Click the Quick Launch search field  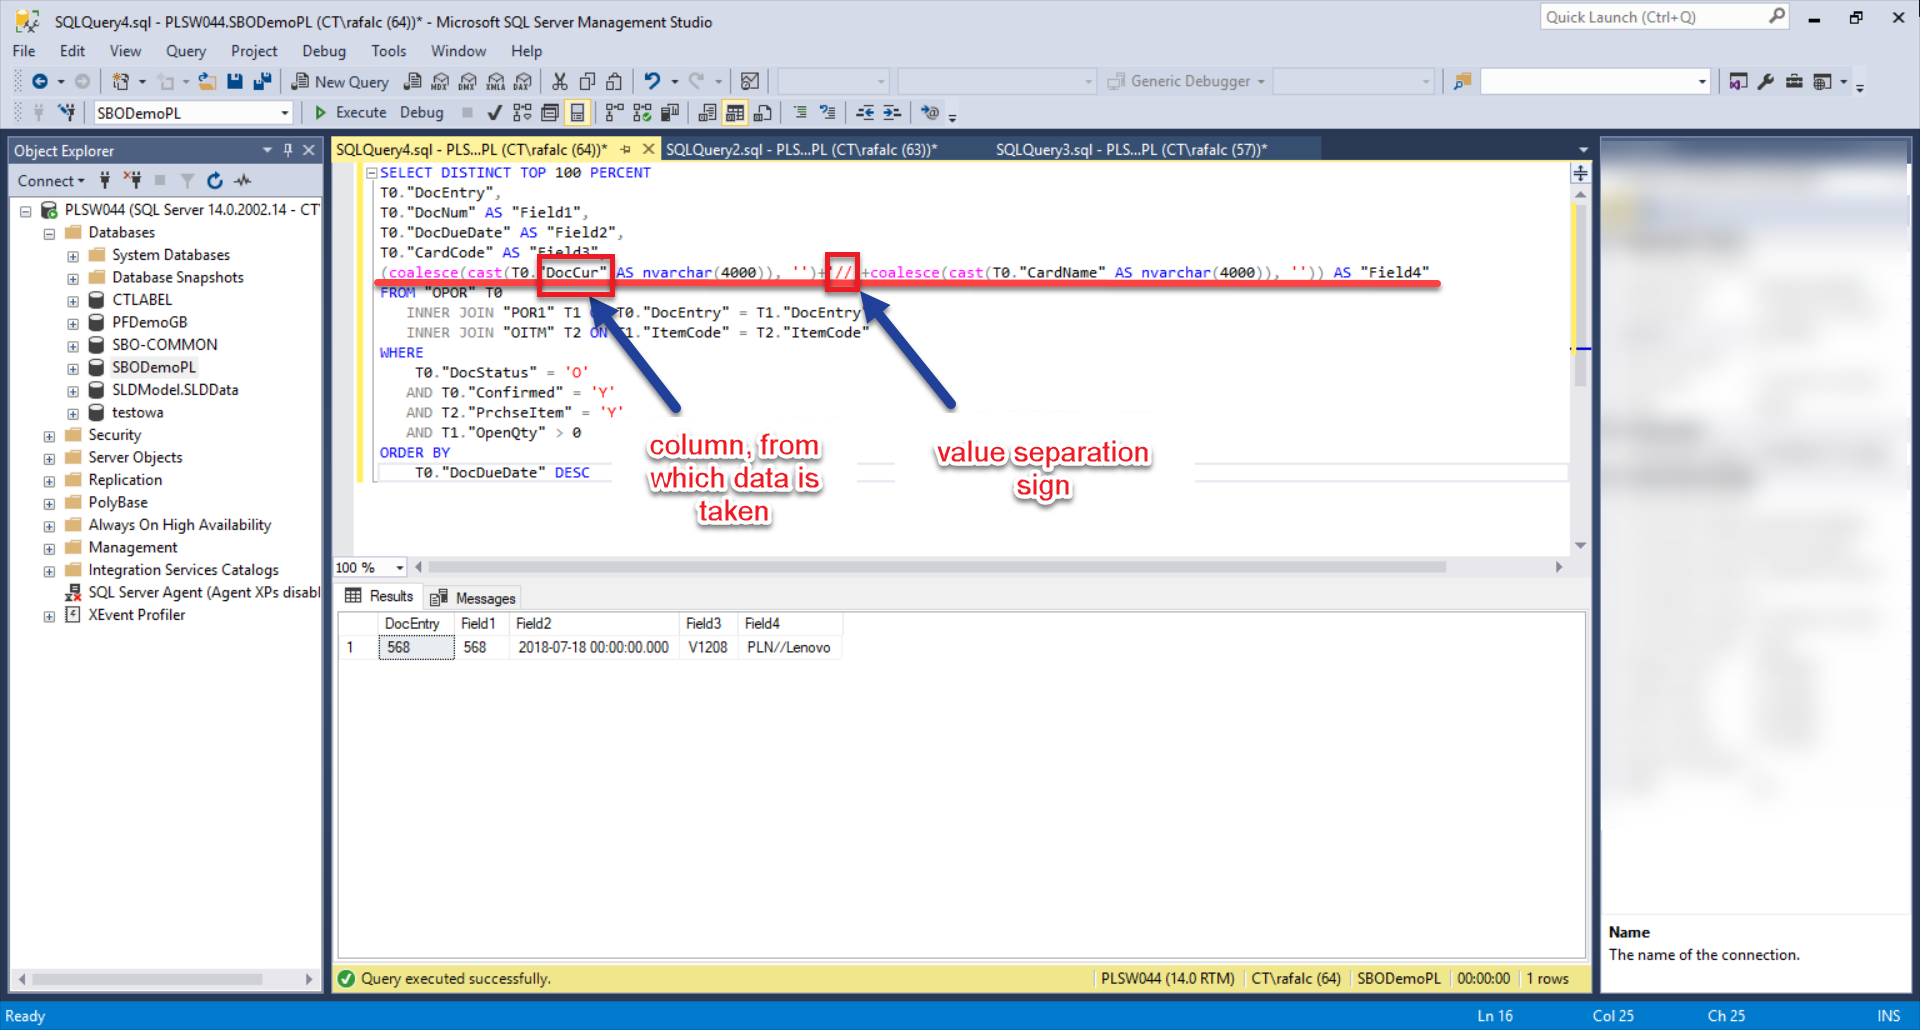(x=1654, y=17)
